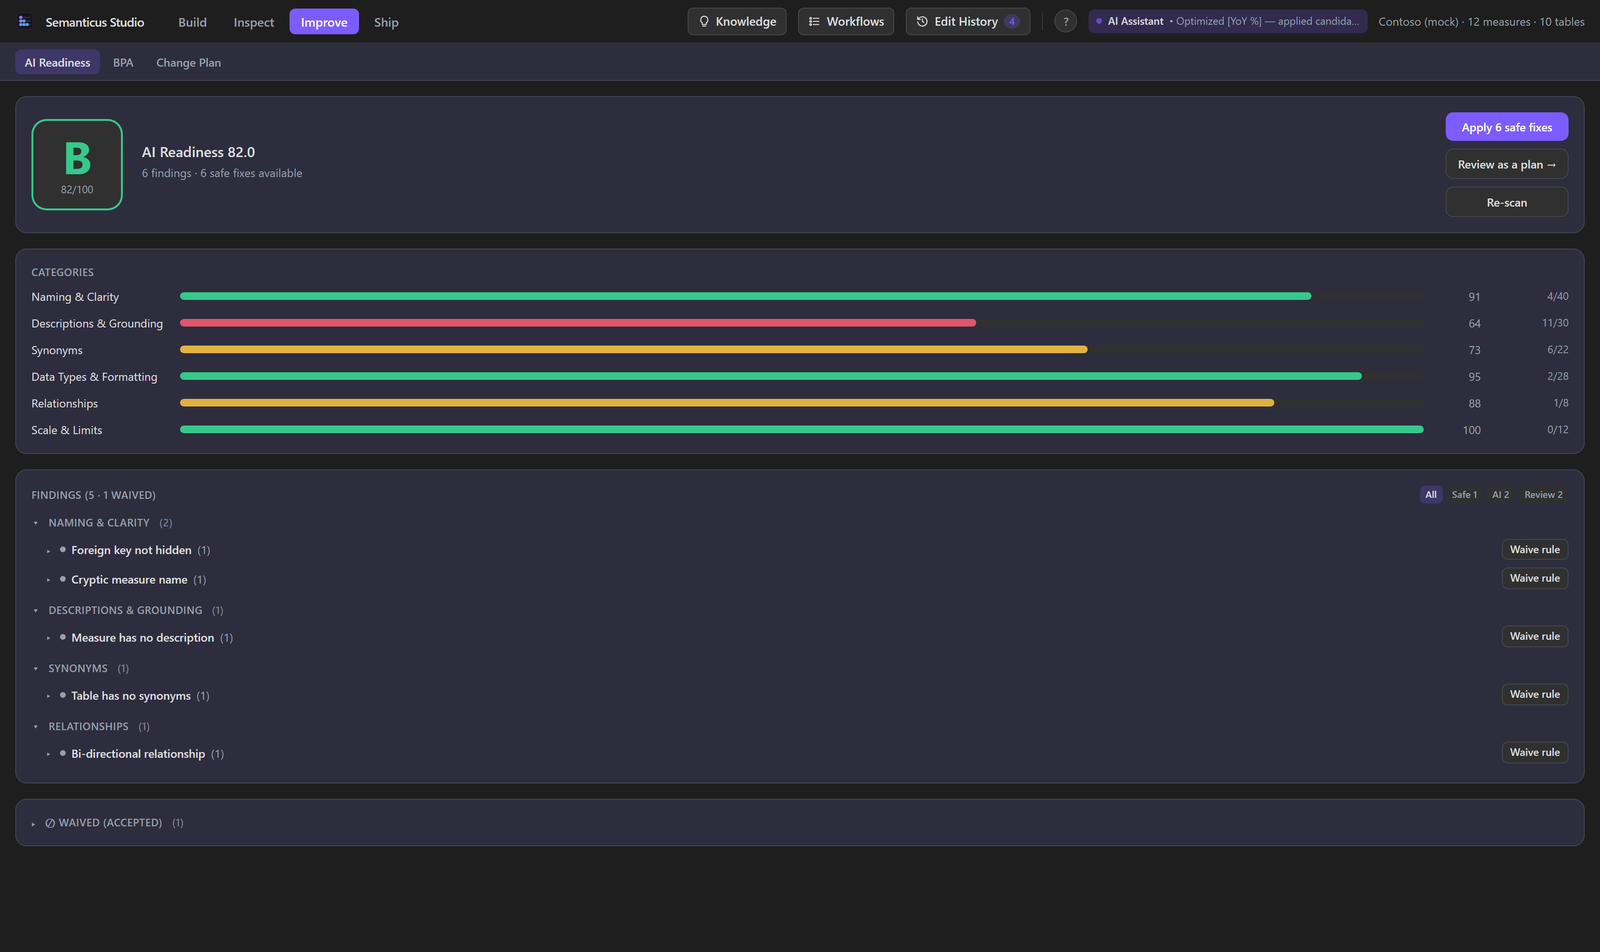Re-scan the model

[1506, 202]
